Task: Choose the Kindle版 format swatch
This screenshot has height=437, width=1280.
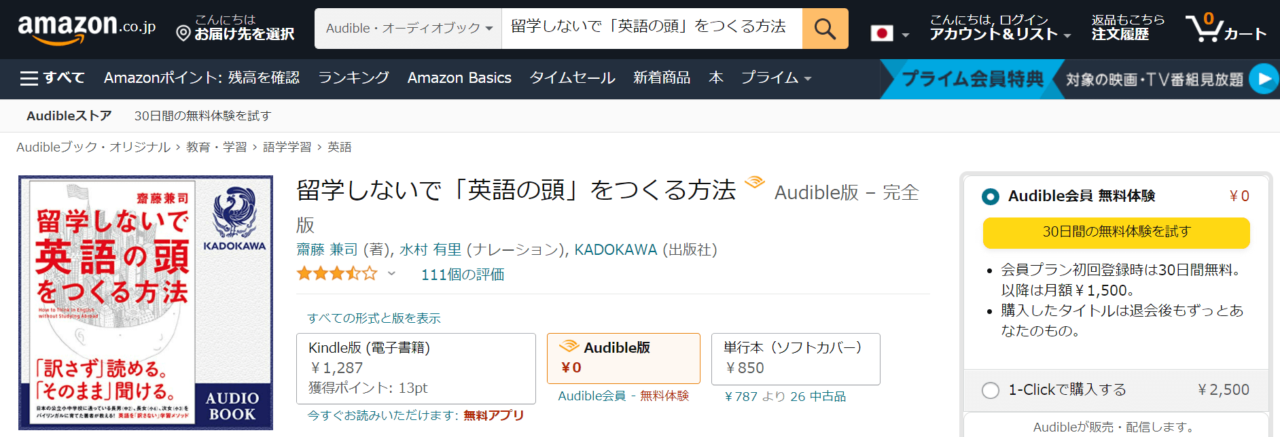Action: [x=417, y=368]
